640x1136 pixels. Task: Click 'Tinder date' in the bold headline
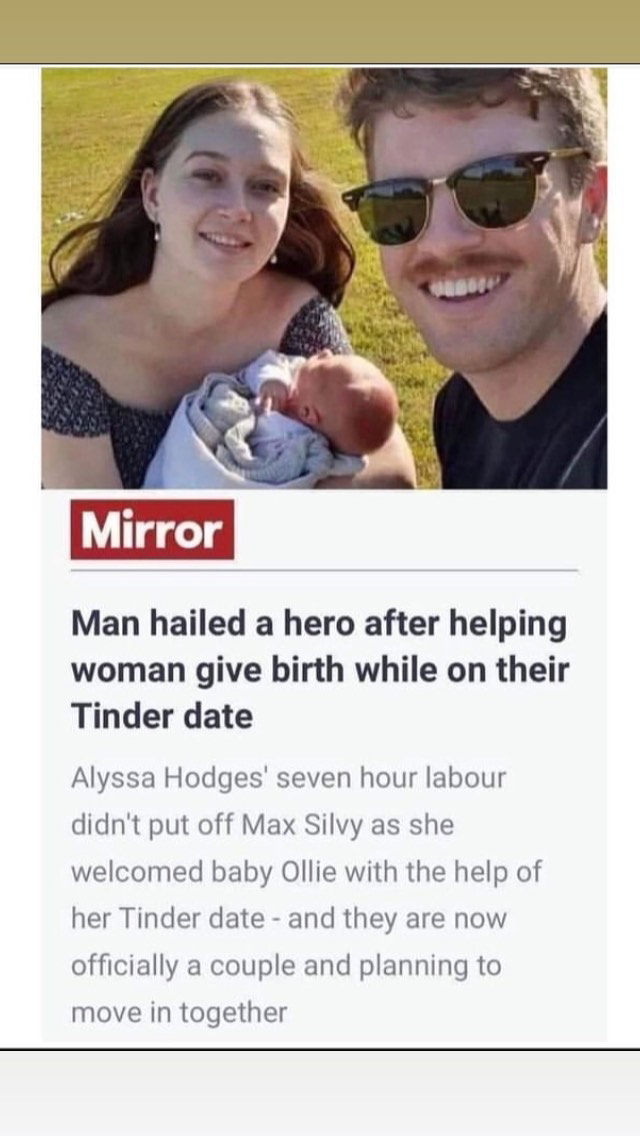click(162, 717)
